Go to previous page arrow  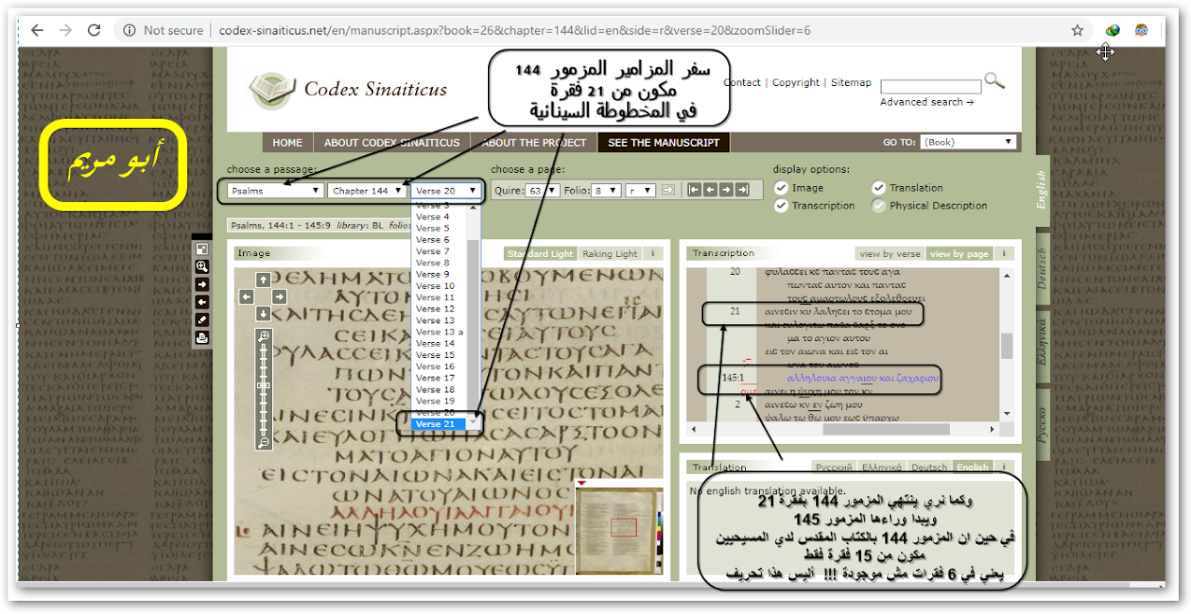tap(709, 190)
